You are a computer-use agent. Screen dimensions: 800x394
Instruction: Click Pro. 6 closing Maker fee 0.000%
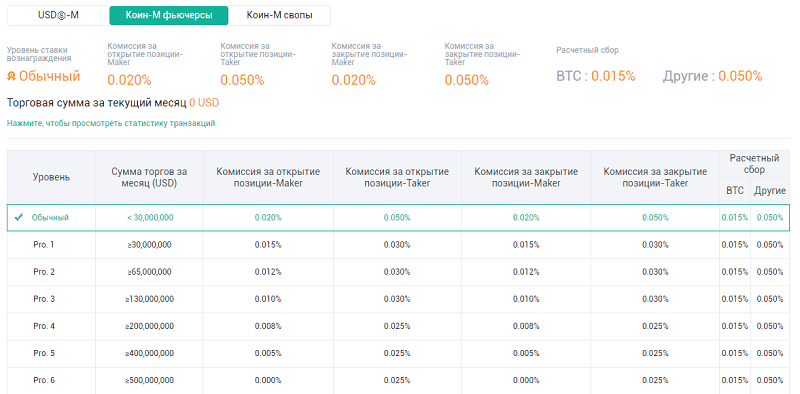tap(526, 380)
